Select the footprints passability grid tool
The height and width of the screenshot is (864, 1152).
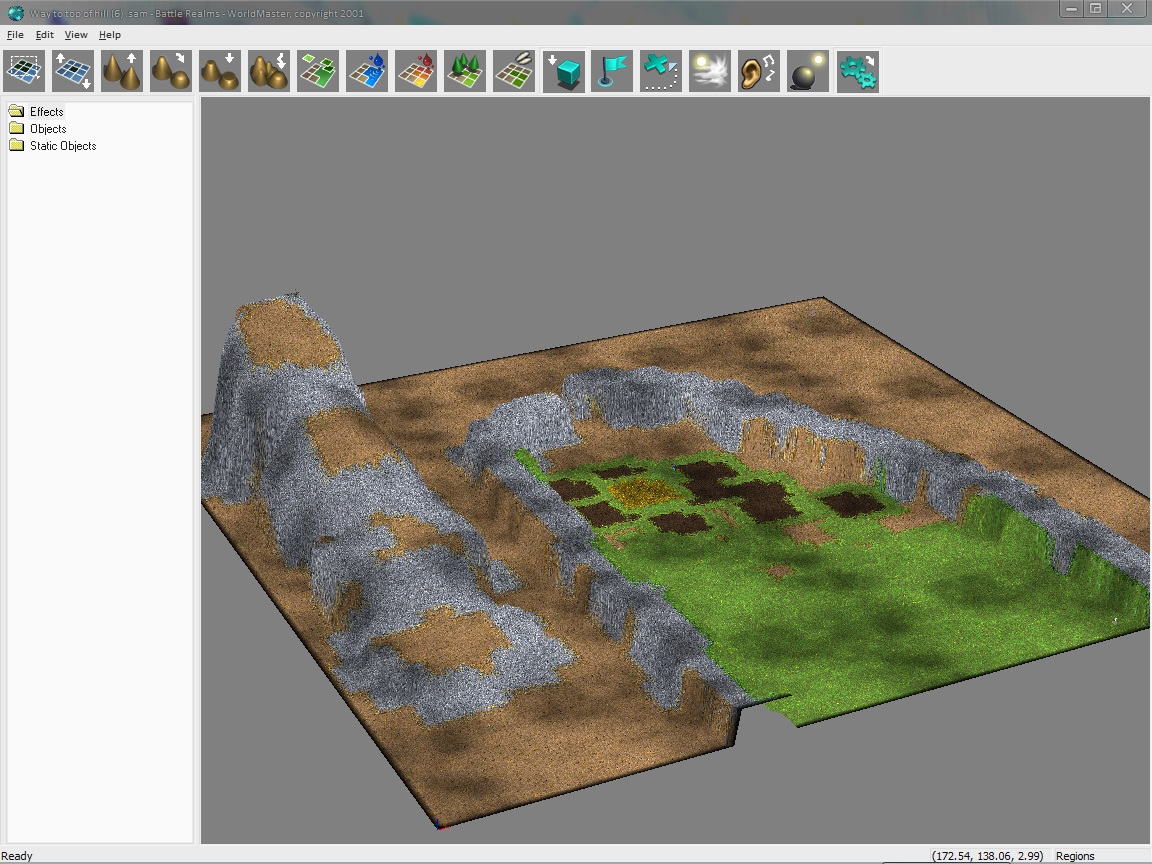tap(514, 71)
